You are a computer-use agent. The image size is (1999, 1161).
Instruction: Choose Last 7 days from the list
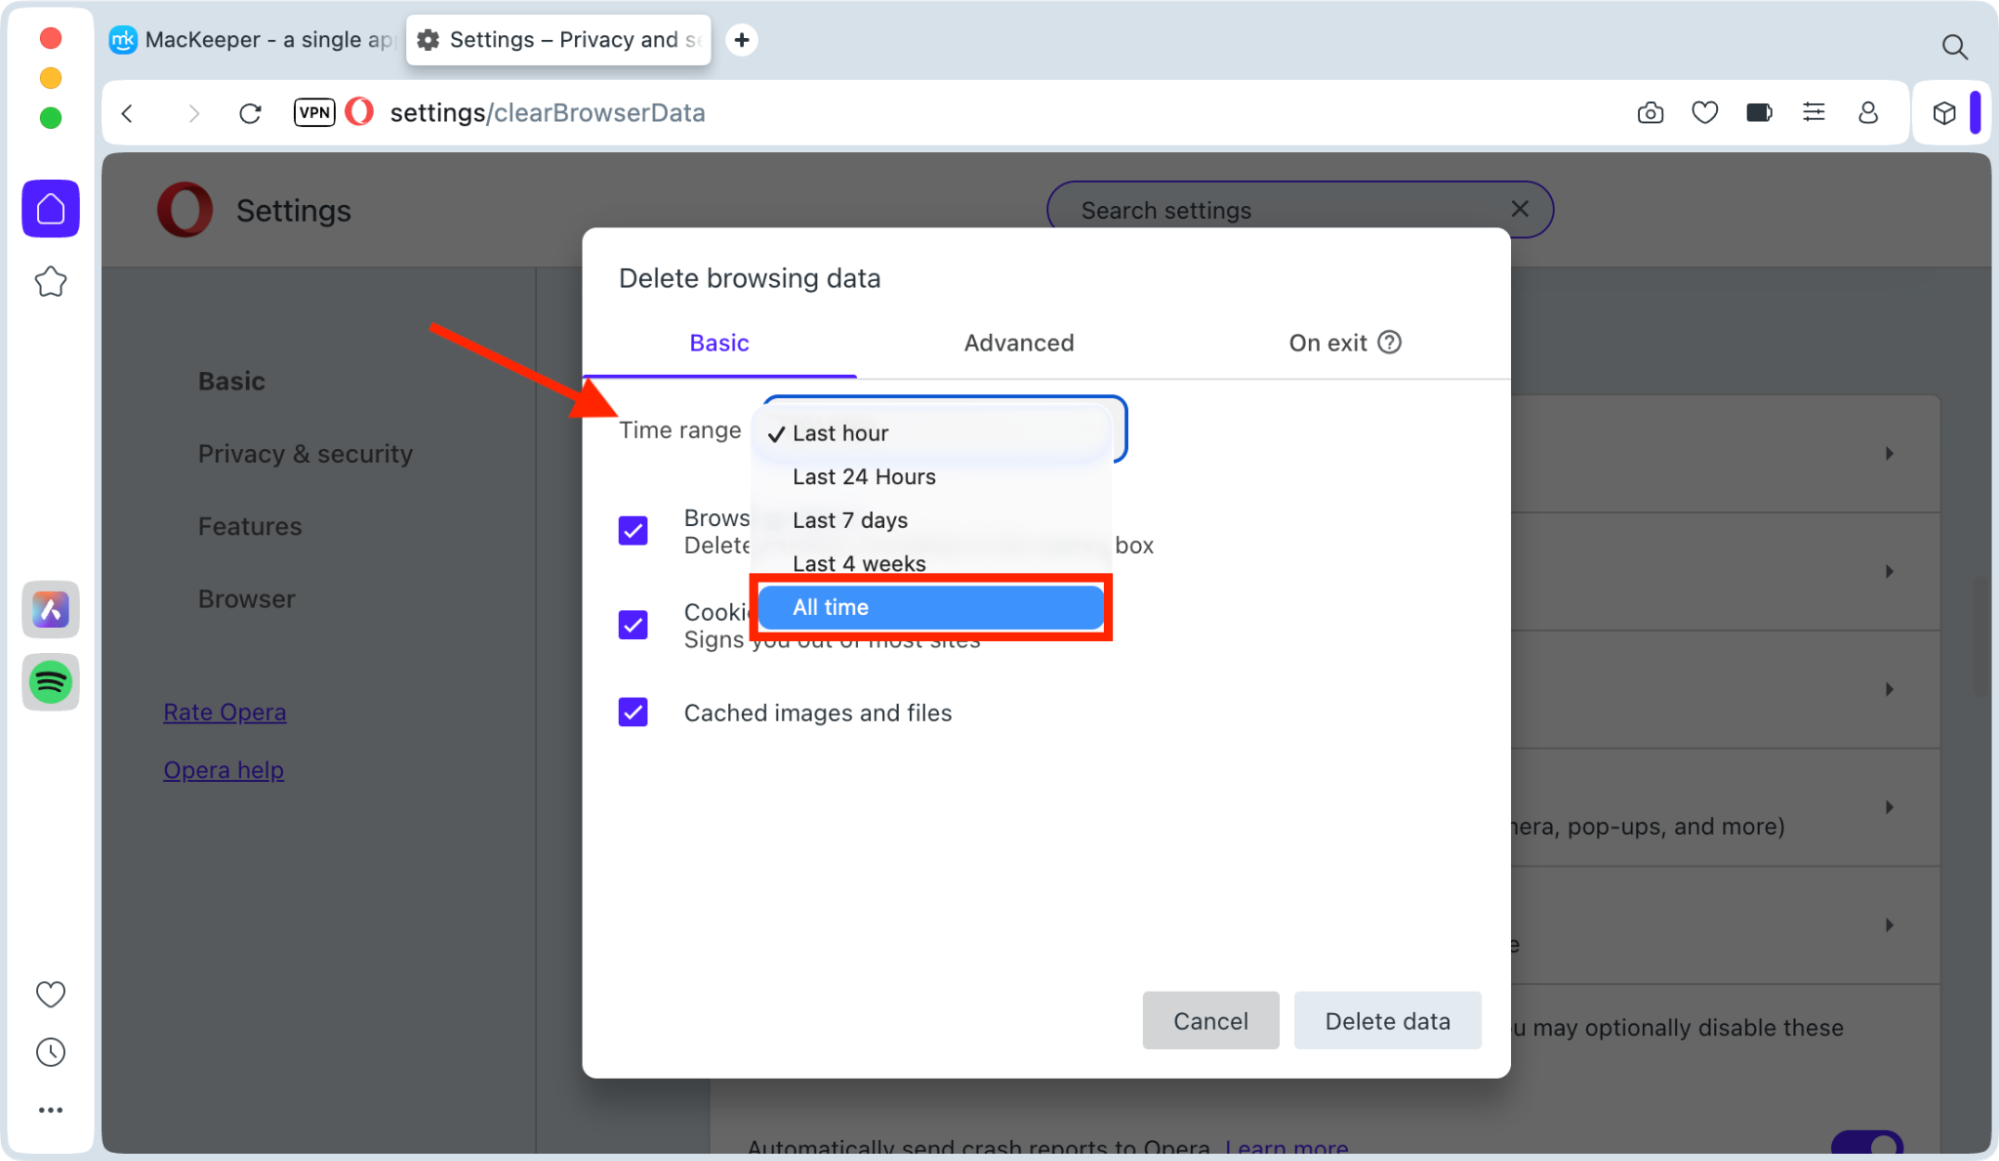pos(849,519)
